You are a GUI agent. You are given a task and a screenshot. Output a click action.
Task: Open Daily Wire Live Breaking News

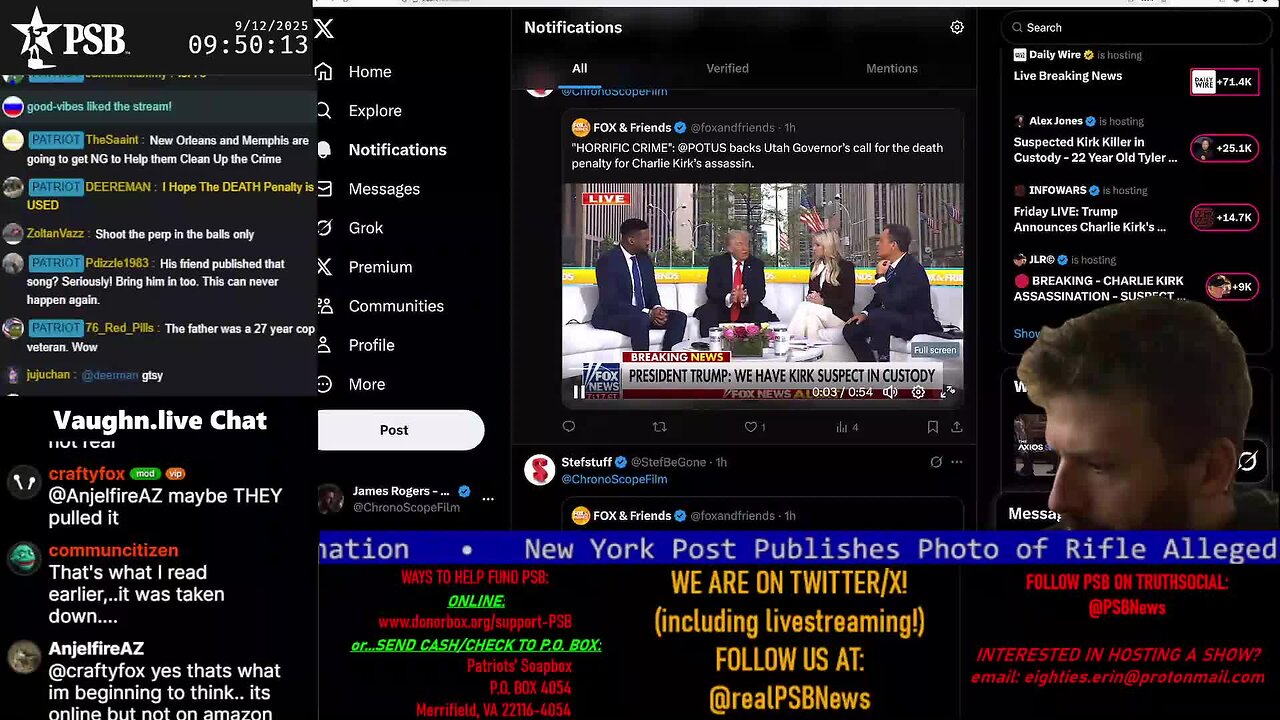click(1068, 76)
